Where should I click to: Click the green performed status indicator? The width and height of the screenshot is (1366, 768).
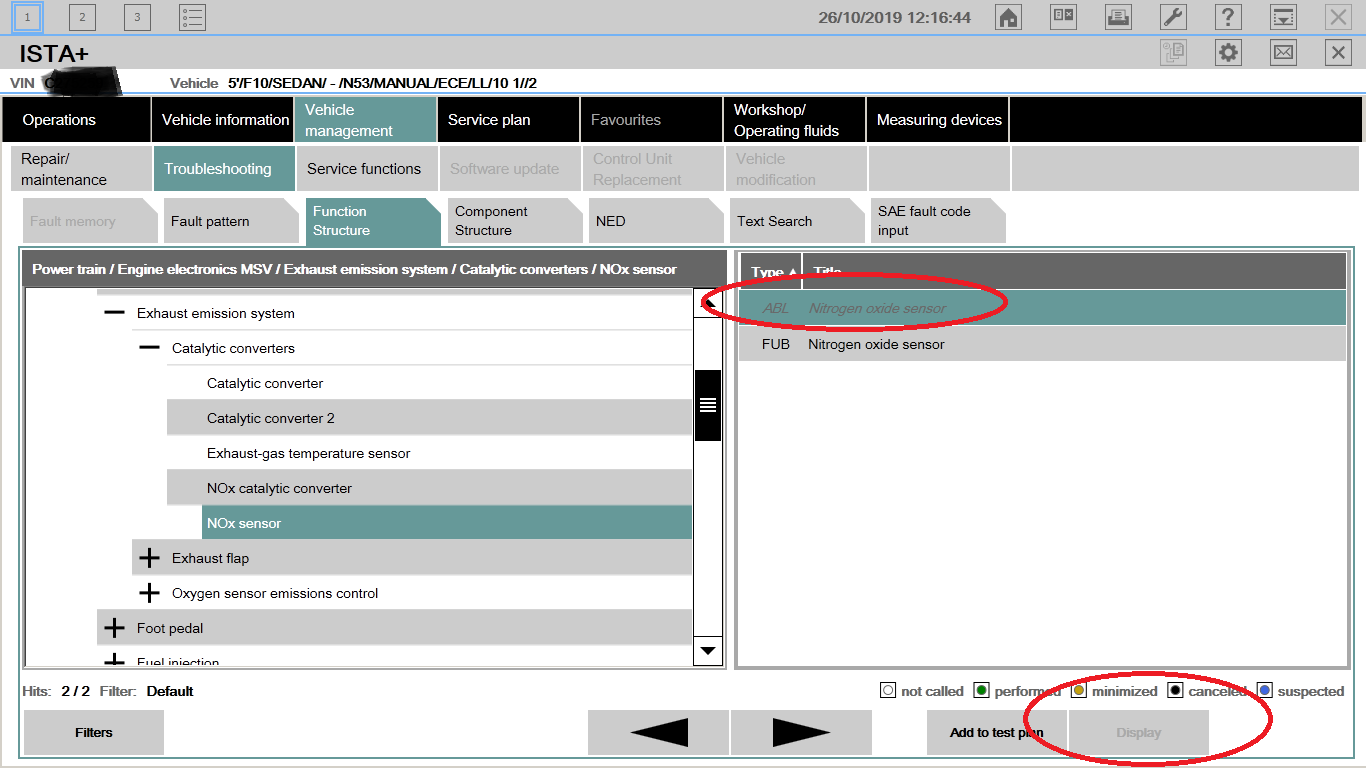pos(981,691)
